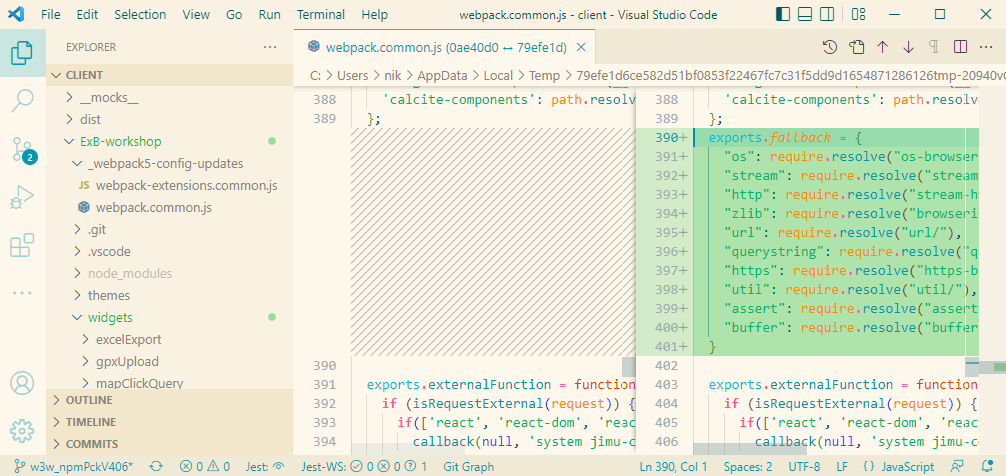Go to previous change arrow up
This screenshot has height=476, width=1006.
coord(882,47)
